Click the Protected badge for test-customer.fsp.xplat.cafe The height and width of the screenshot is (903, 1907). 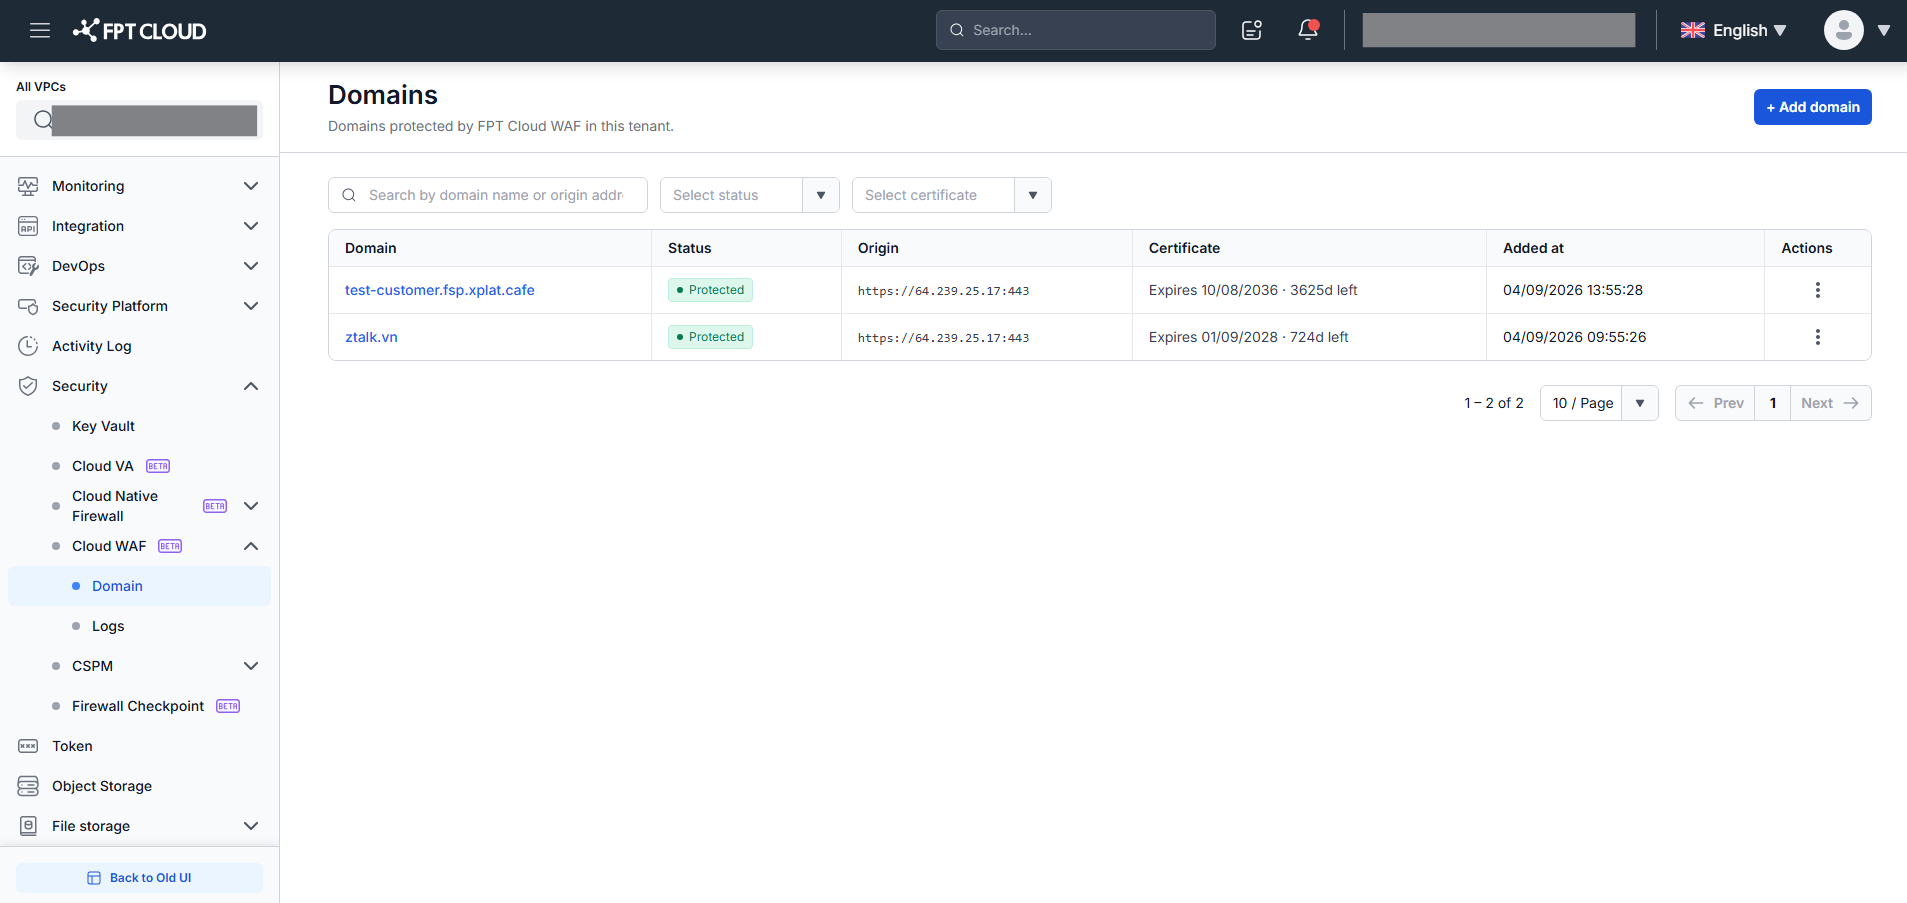[710, 290]
